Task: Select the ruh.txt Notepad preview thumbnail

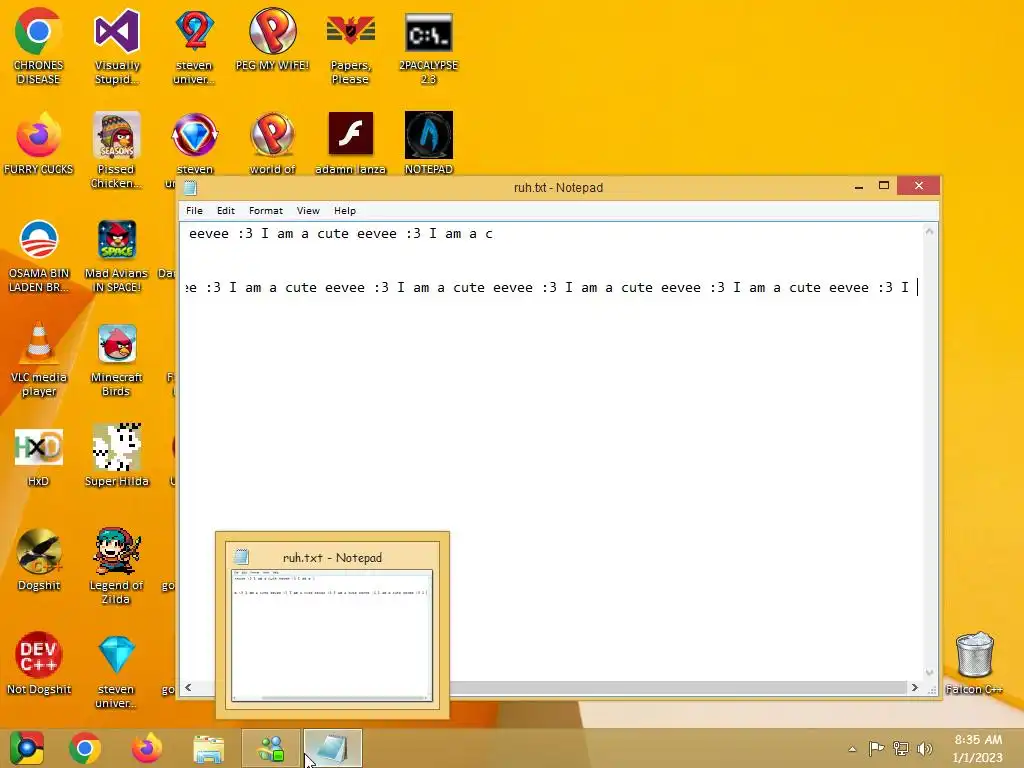Action: 332,626
